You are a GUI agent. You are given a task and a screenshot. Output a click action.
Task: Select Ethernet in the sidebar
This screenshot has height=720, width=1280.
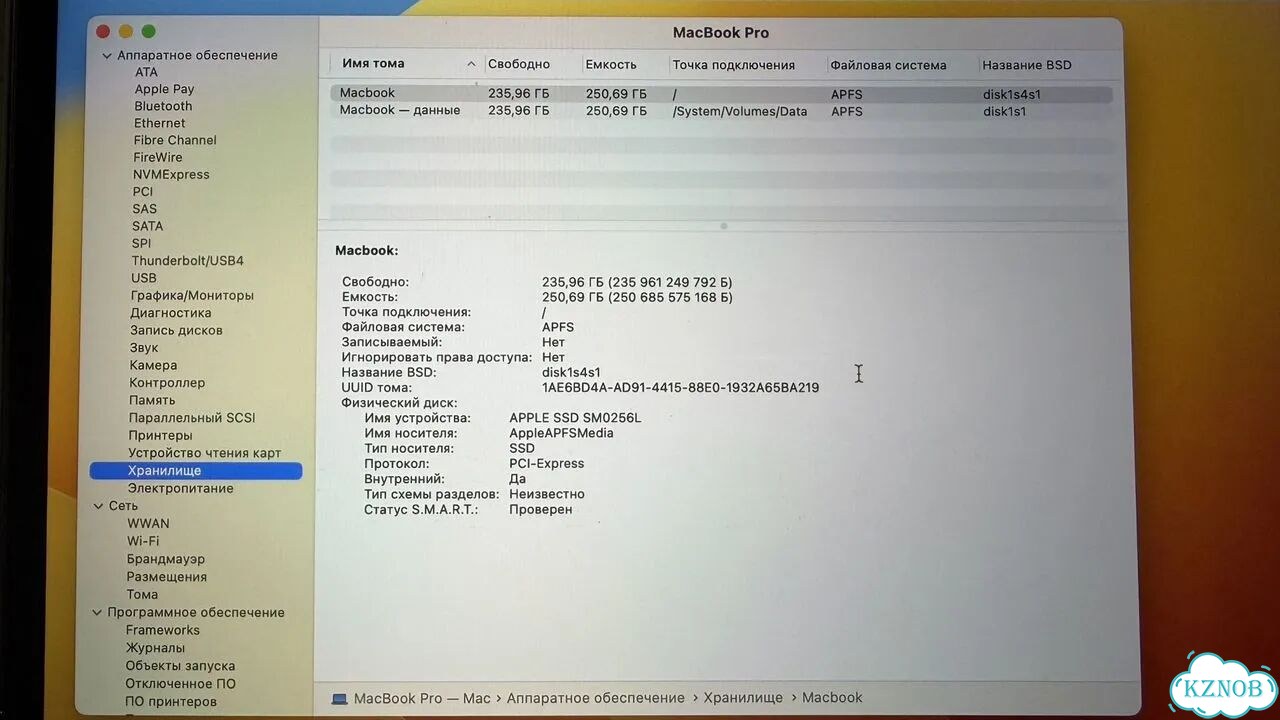[x=159, y=123]
